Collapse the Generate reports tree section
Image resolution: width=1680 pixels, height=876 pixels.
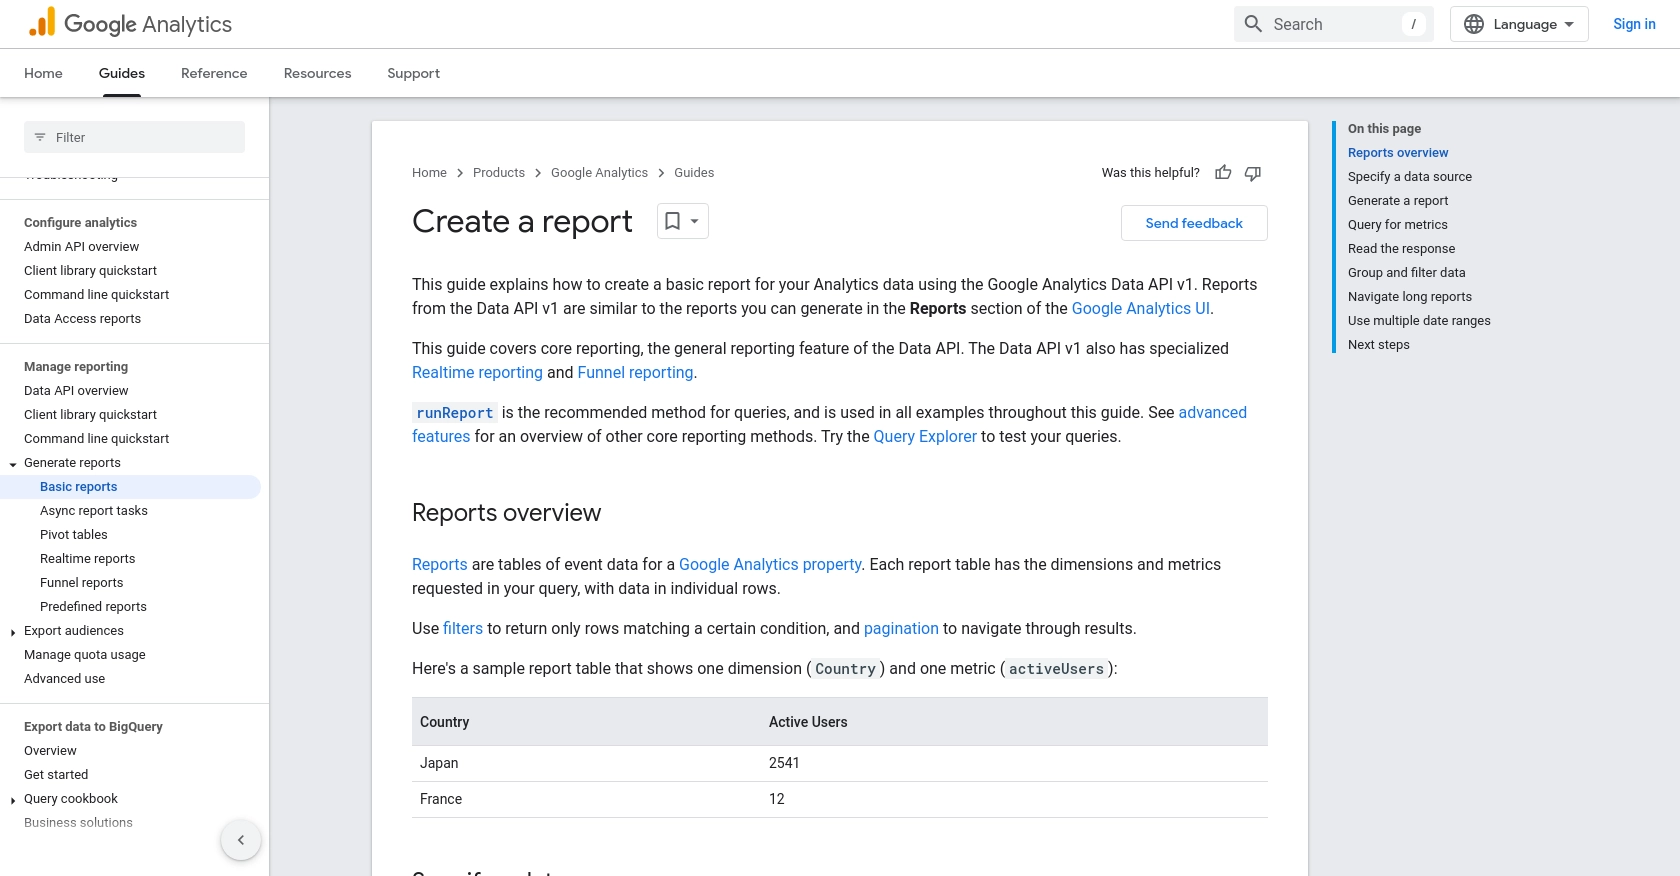click(x=13, y=464)
